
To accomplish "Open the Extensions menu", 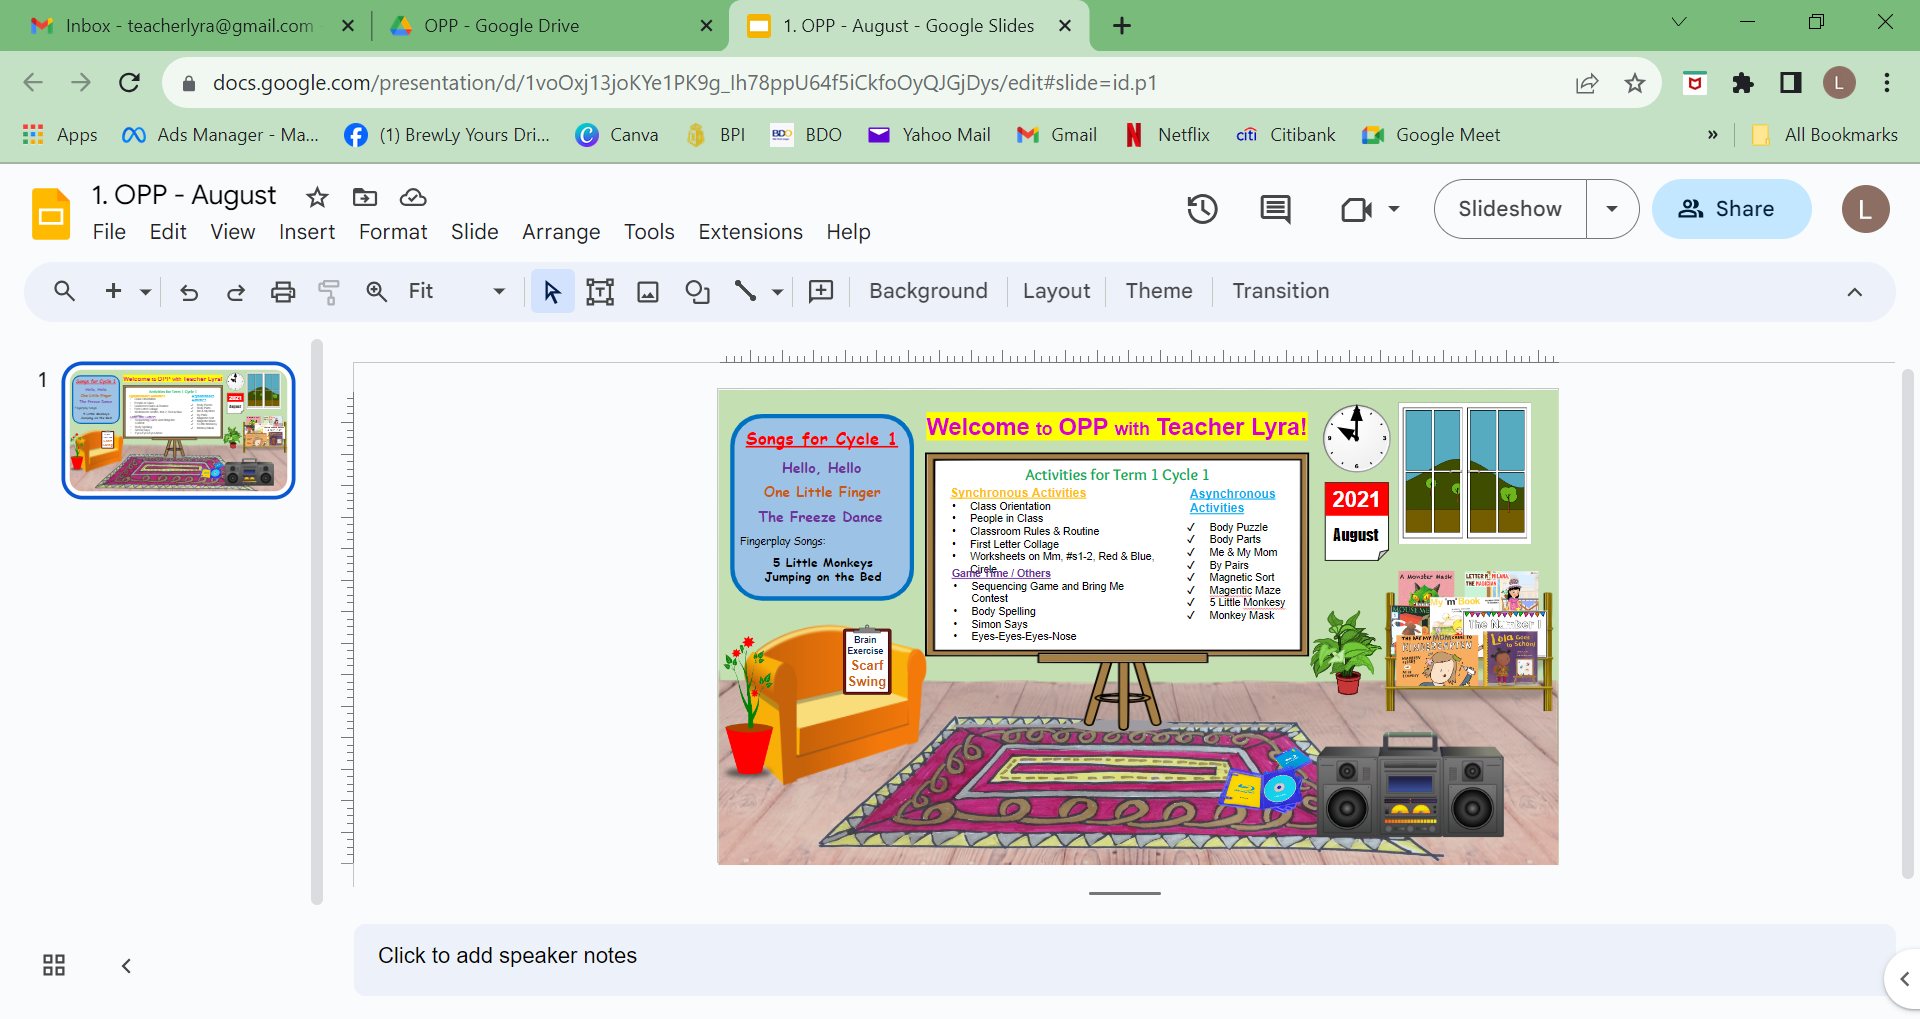I will (750, 232).
